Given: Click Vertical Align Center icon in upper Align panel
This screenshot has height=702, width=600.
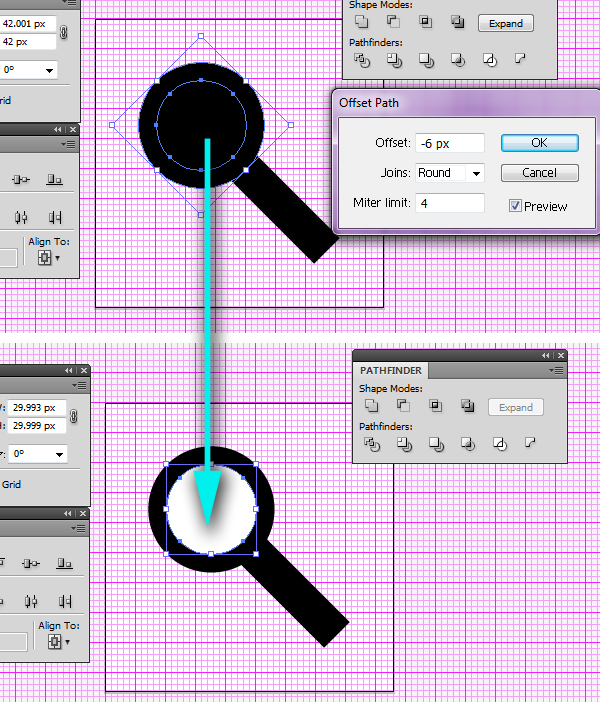Looking at the screenshot, I should pyautogui.click(x=21, y=180).
